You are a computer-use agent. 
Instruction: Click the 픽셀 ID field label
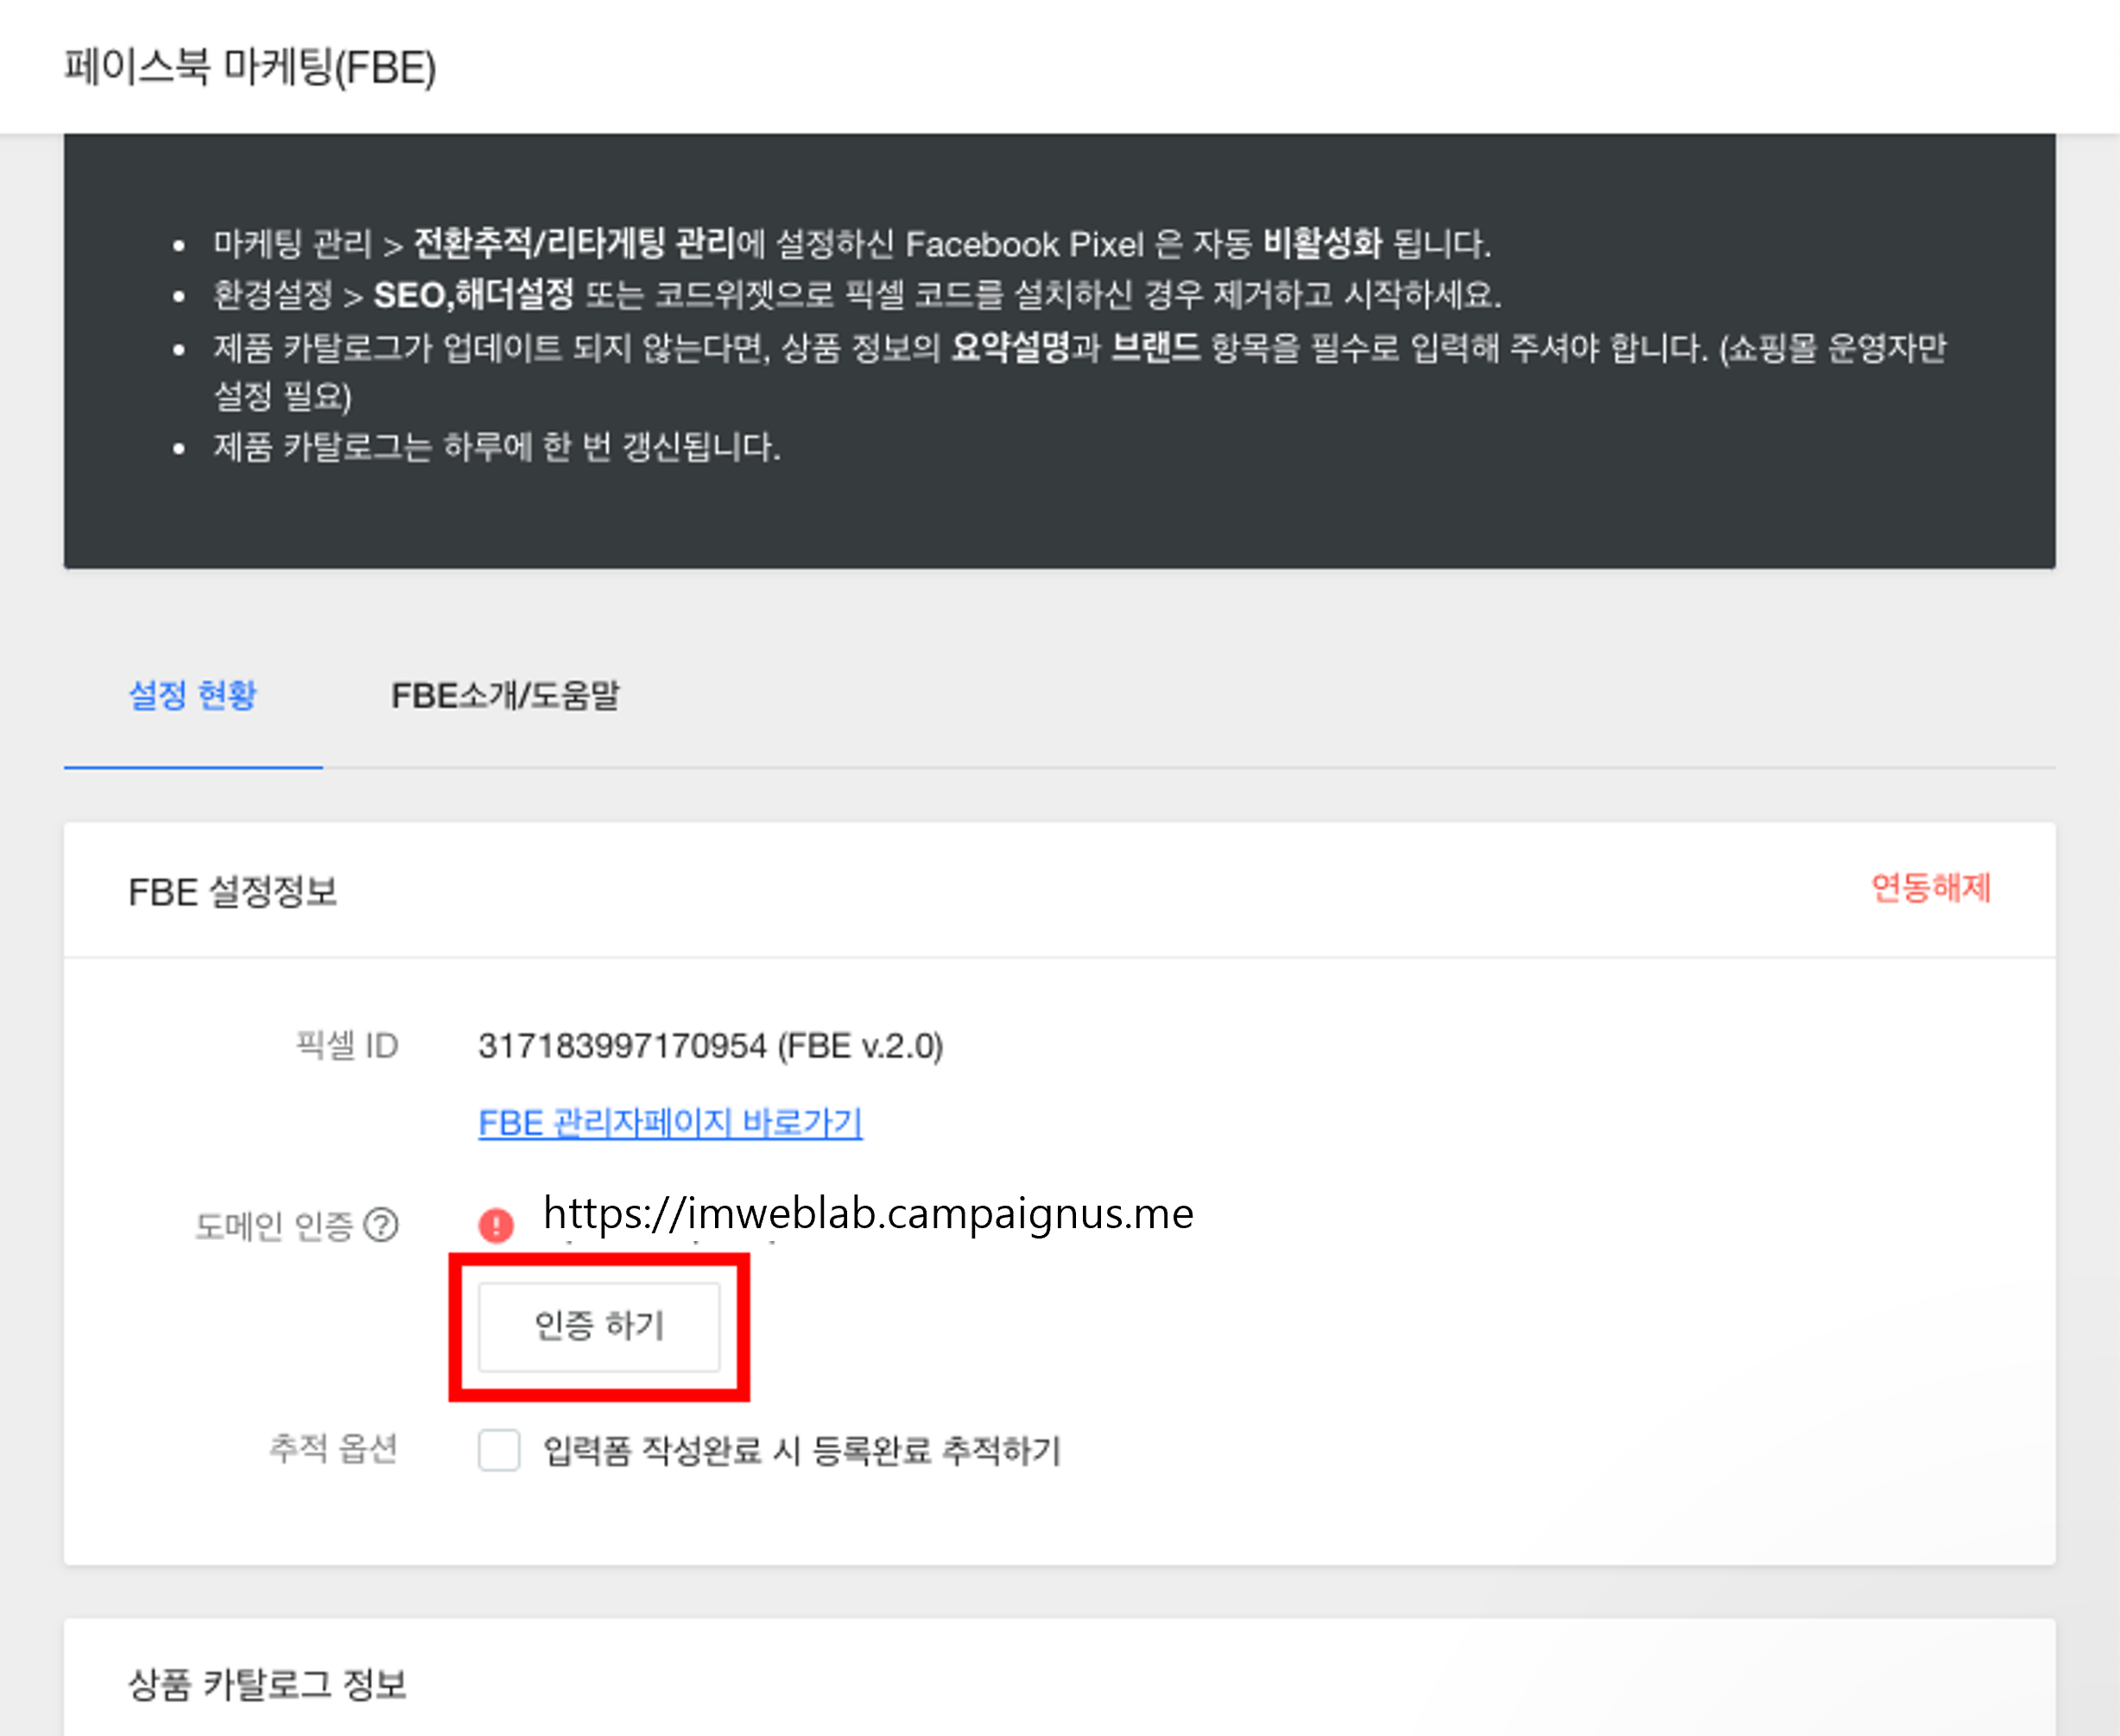[347, 1046]
